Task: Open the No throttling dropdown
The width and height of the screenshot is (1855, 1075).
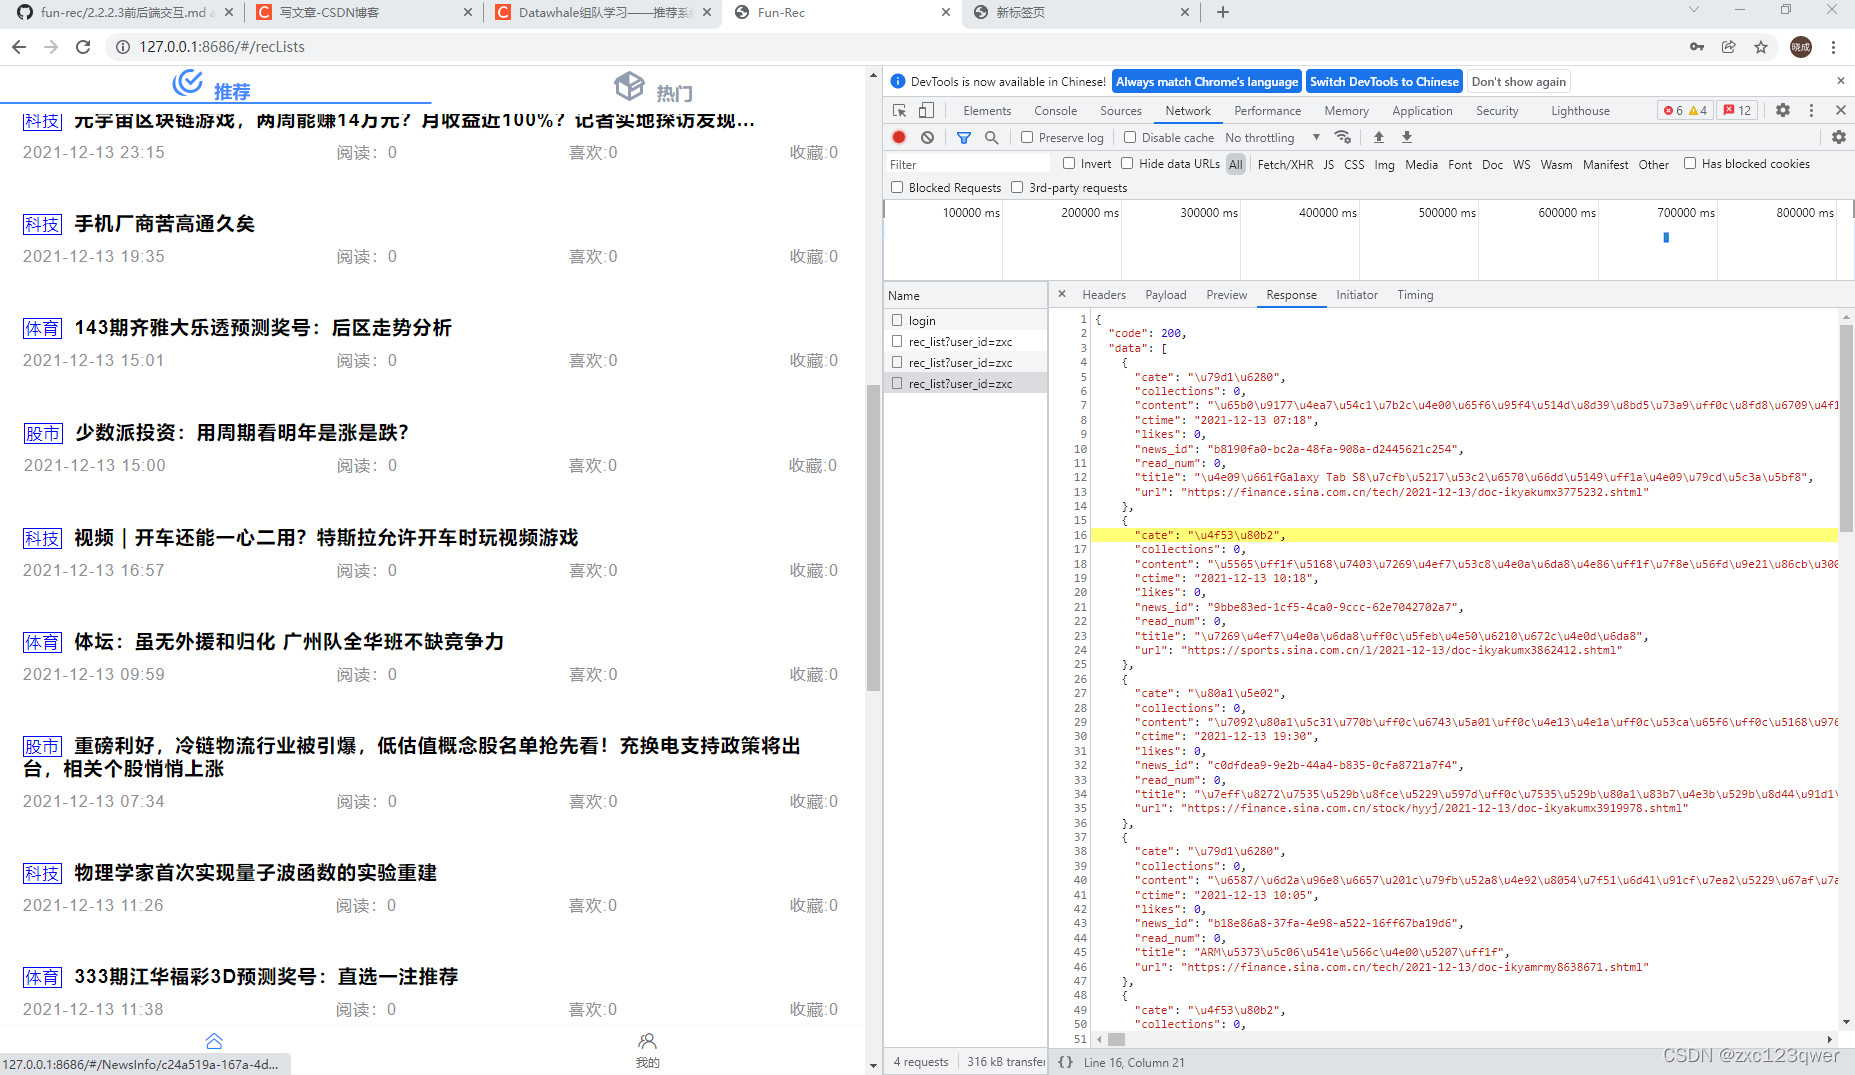Action: (x=1272, y=137)
